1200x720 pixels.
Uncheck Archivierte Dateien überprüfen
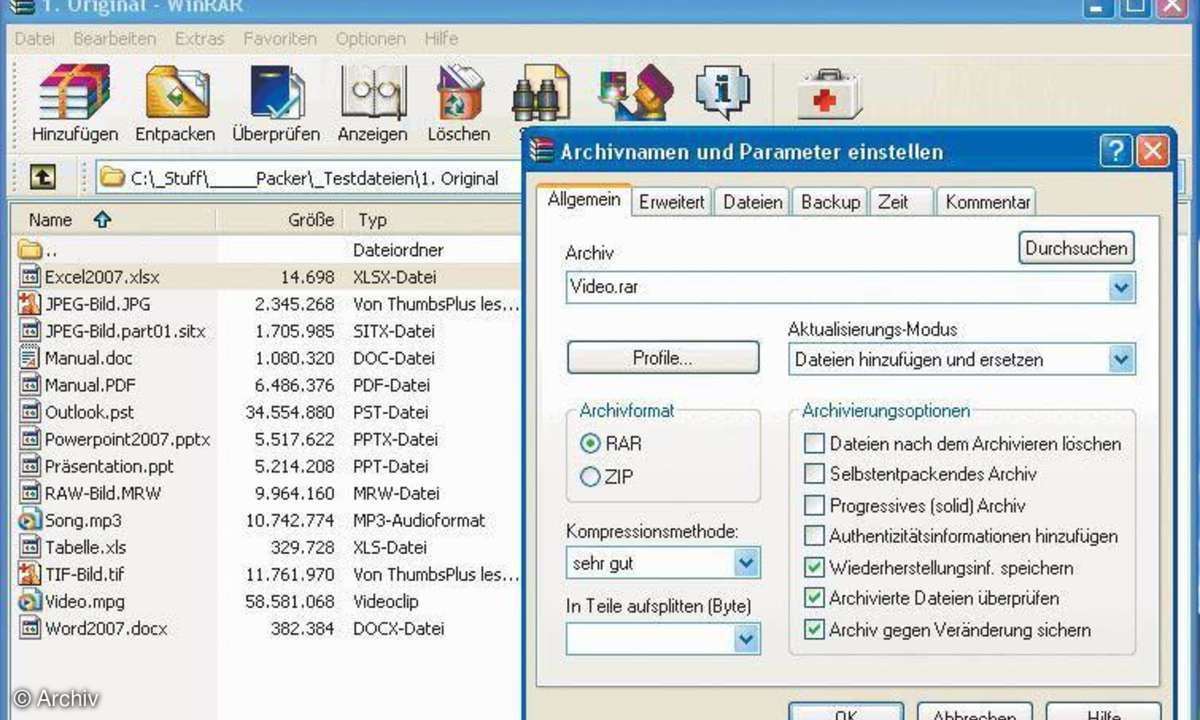pos(815,598)
